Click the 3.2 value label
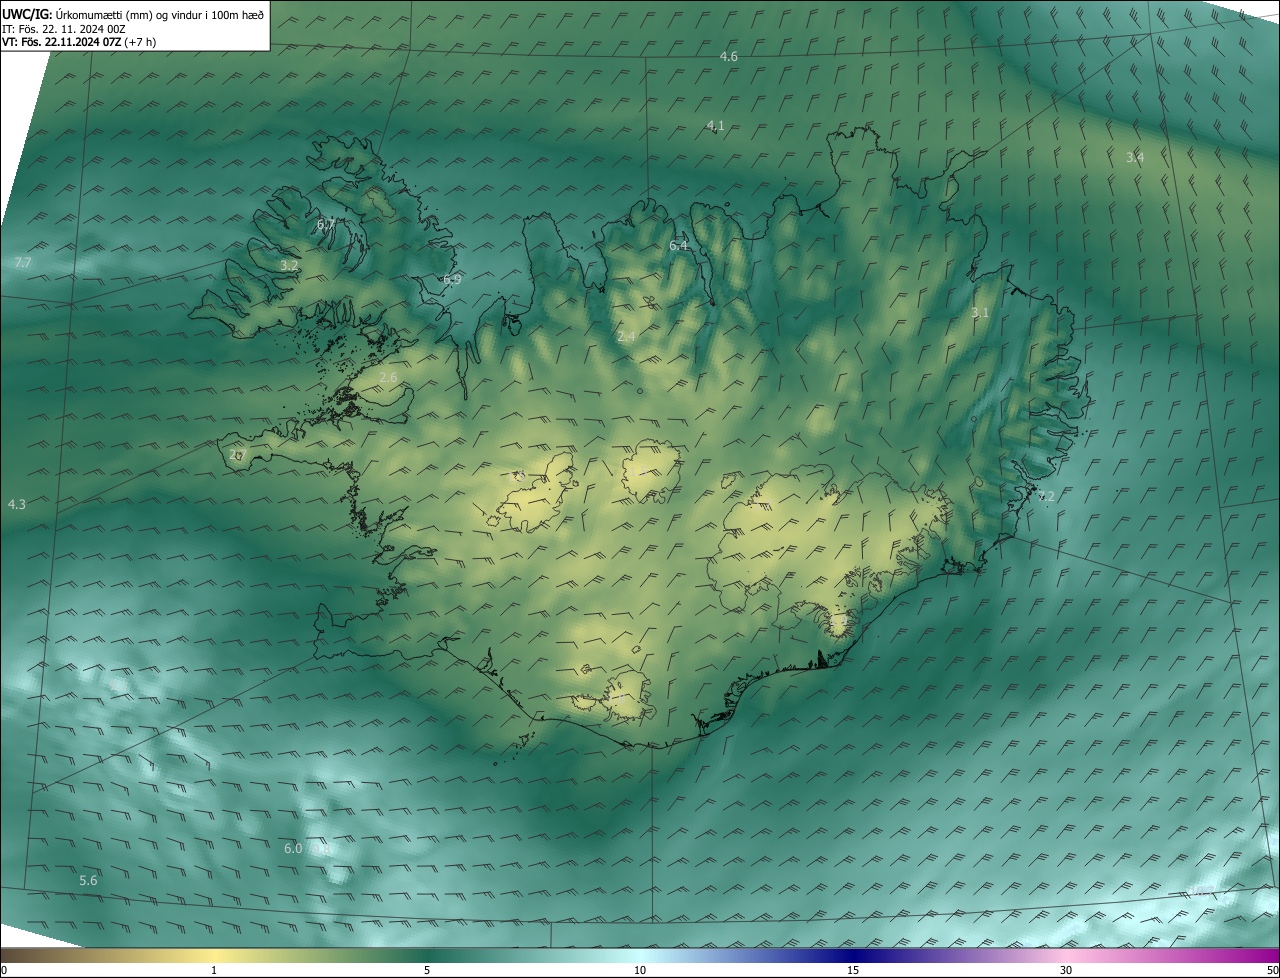This screenshot has width=1280, height=978. click(289, 266)
